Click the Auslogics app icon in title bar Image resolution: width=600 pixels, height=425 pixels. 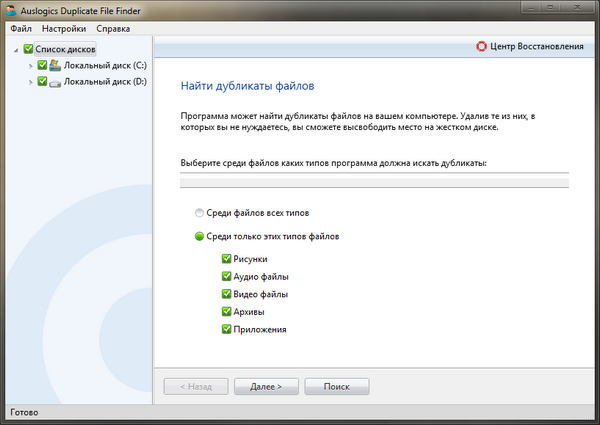(12, 11)
